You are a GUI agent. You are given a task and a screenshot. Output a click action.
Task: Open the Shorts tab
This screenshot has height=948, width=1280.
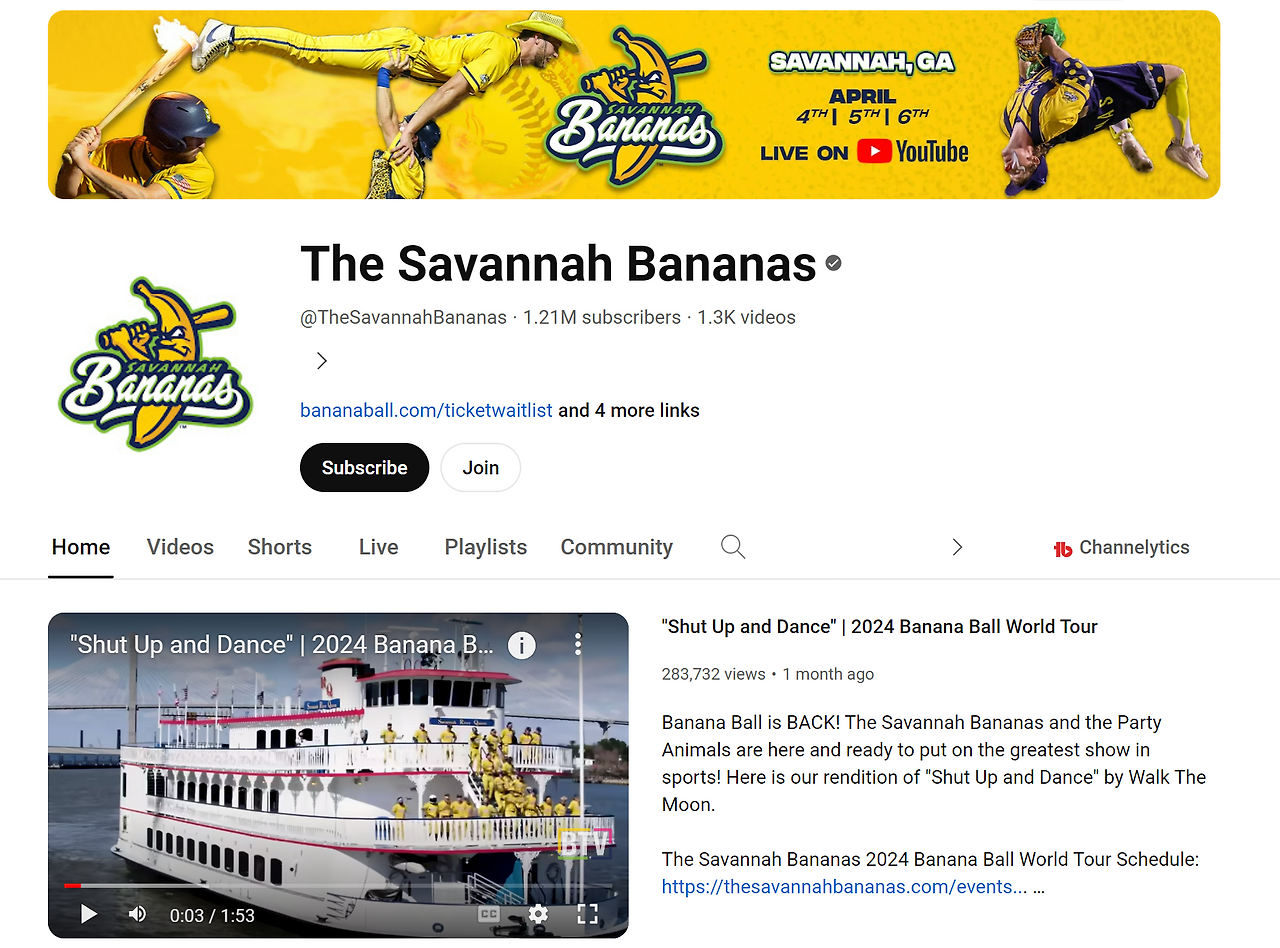pos(280,547)
